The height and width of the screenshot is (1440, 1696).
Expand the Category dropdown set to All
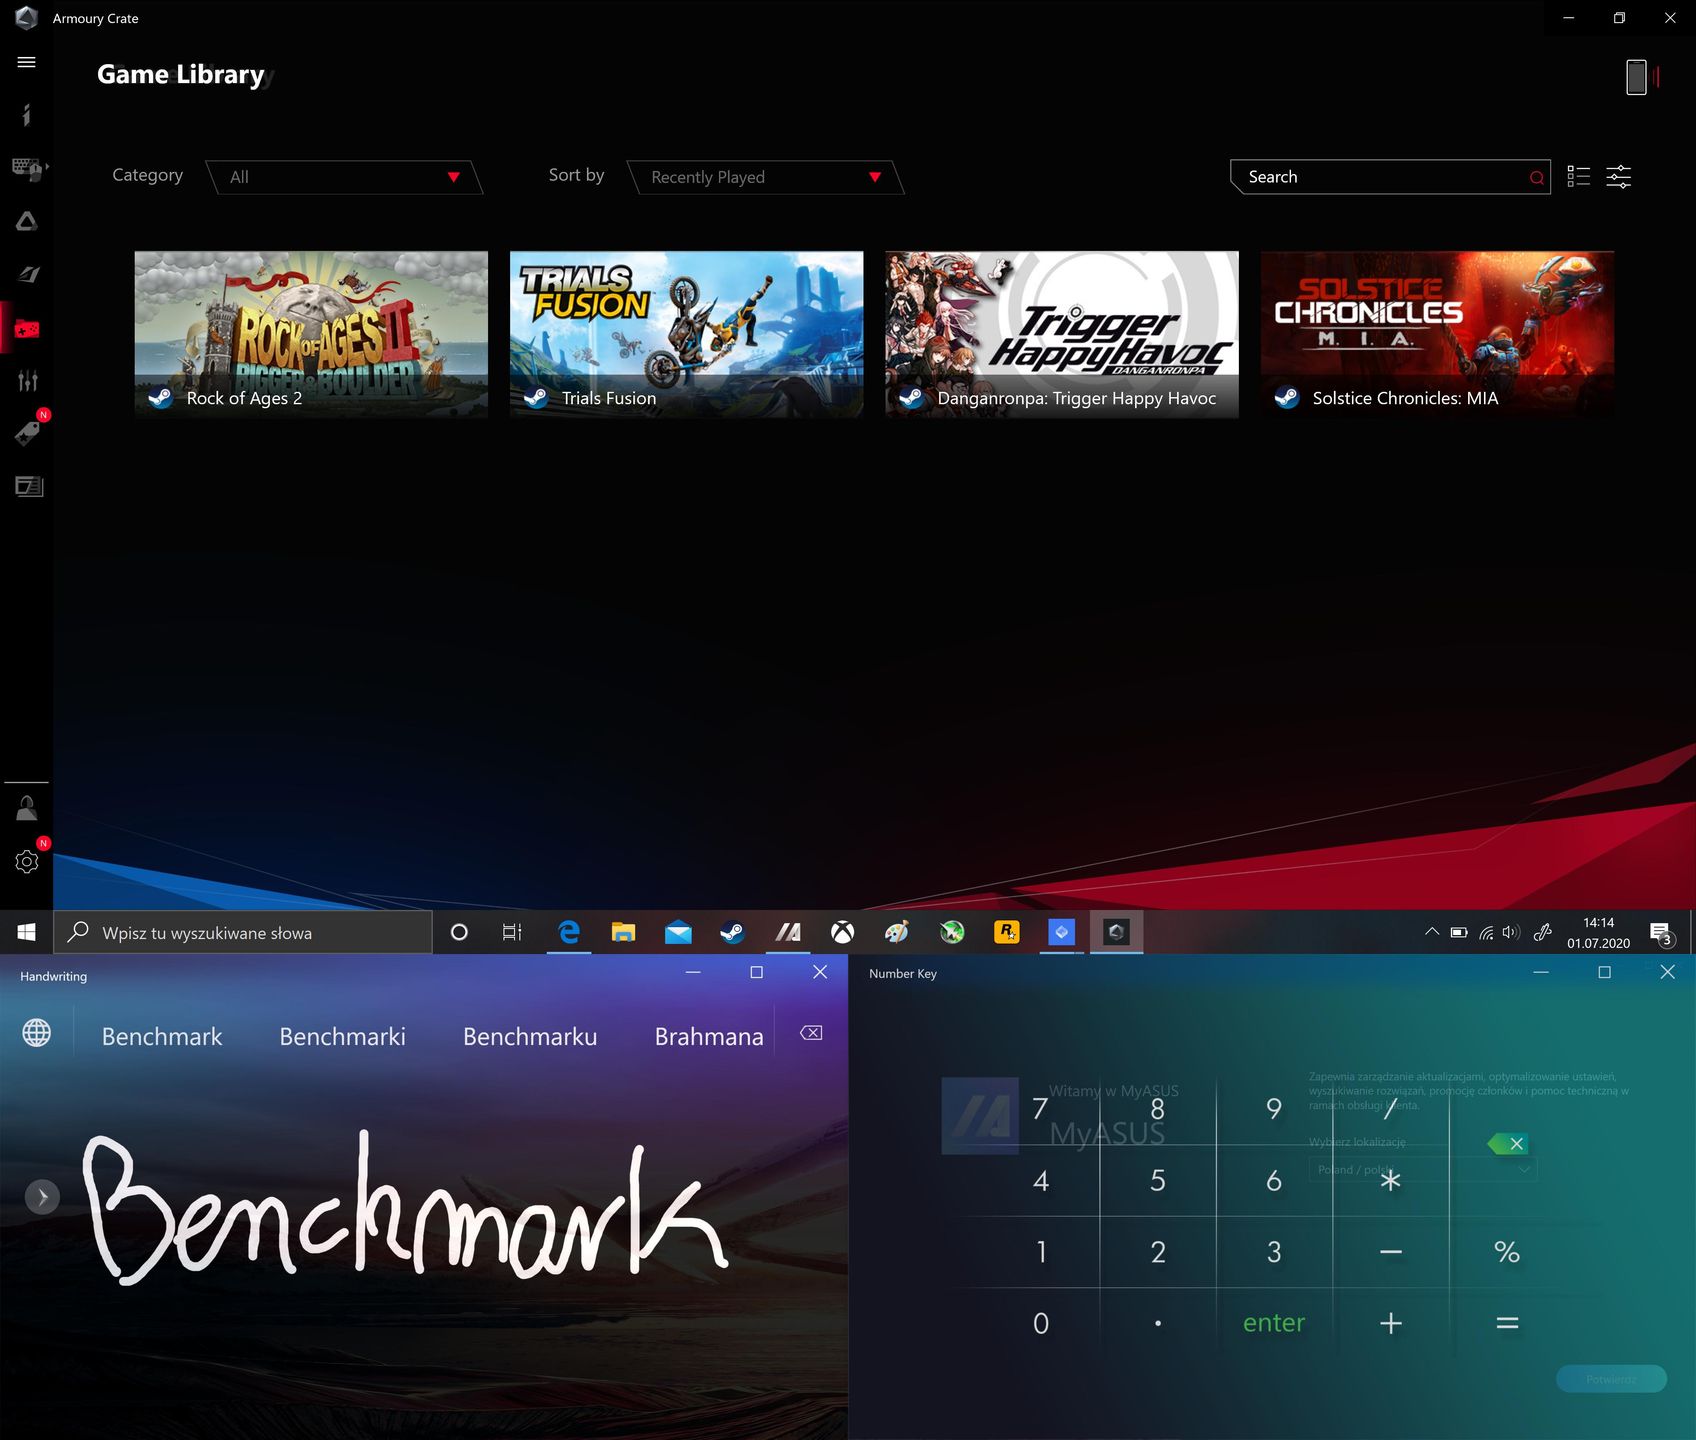tap(345, 177)
